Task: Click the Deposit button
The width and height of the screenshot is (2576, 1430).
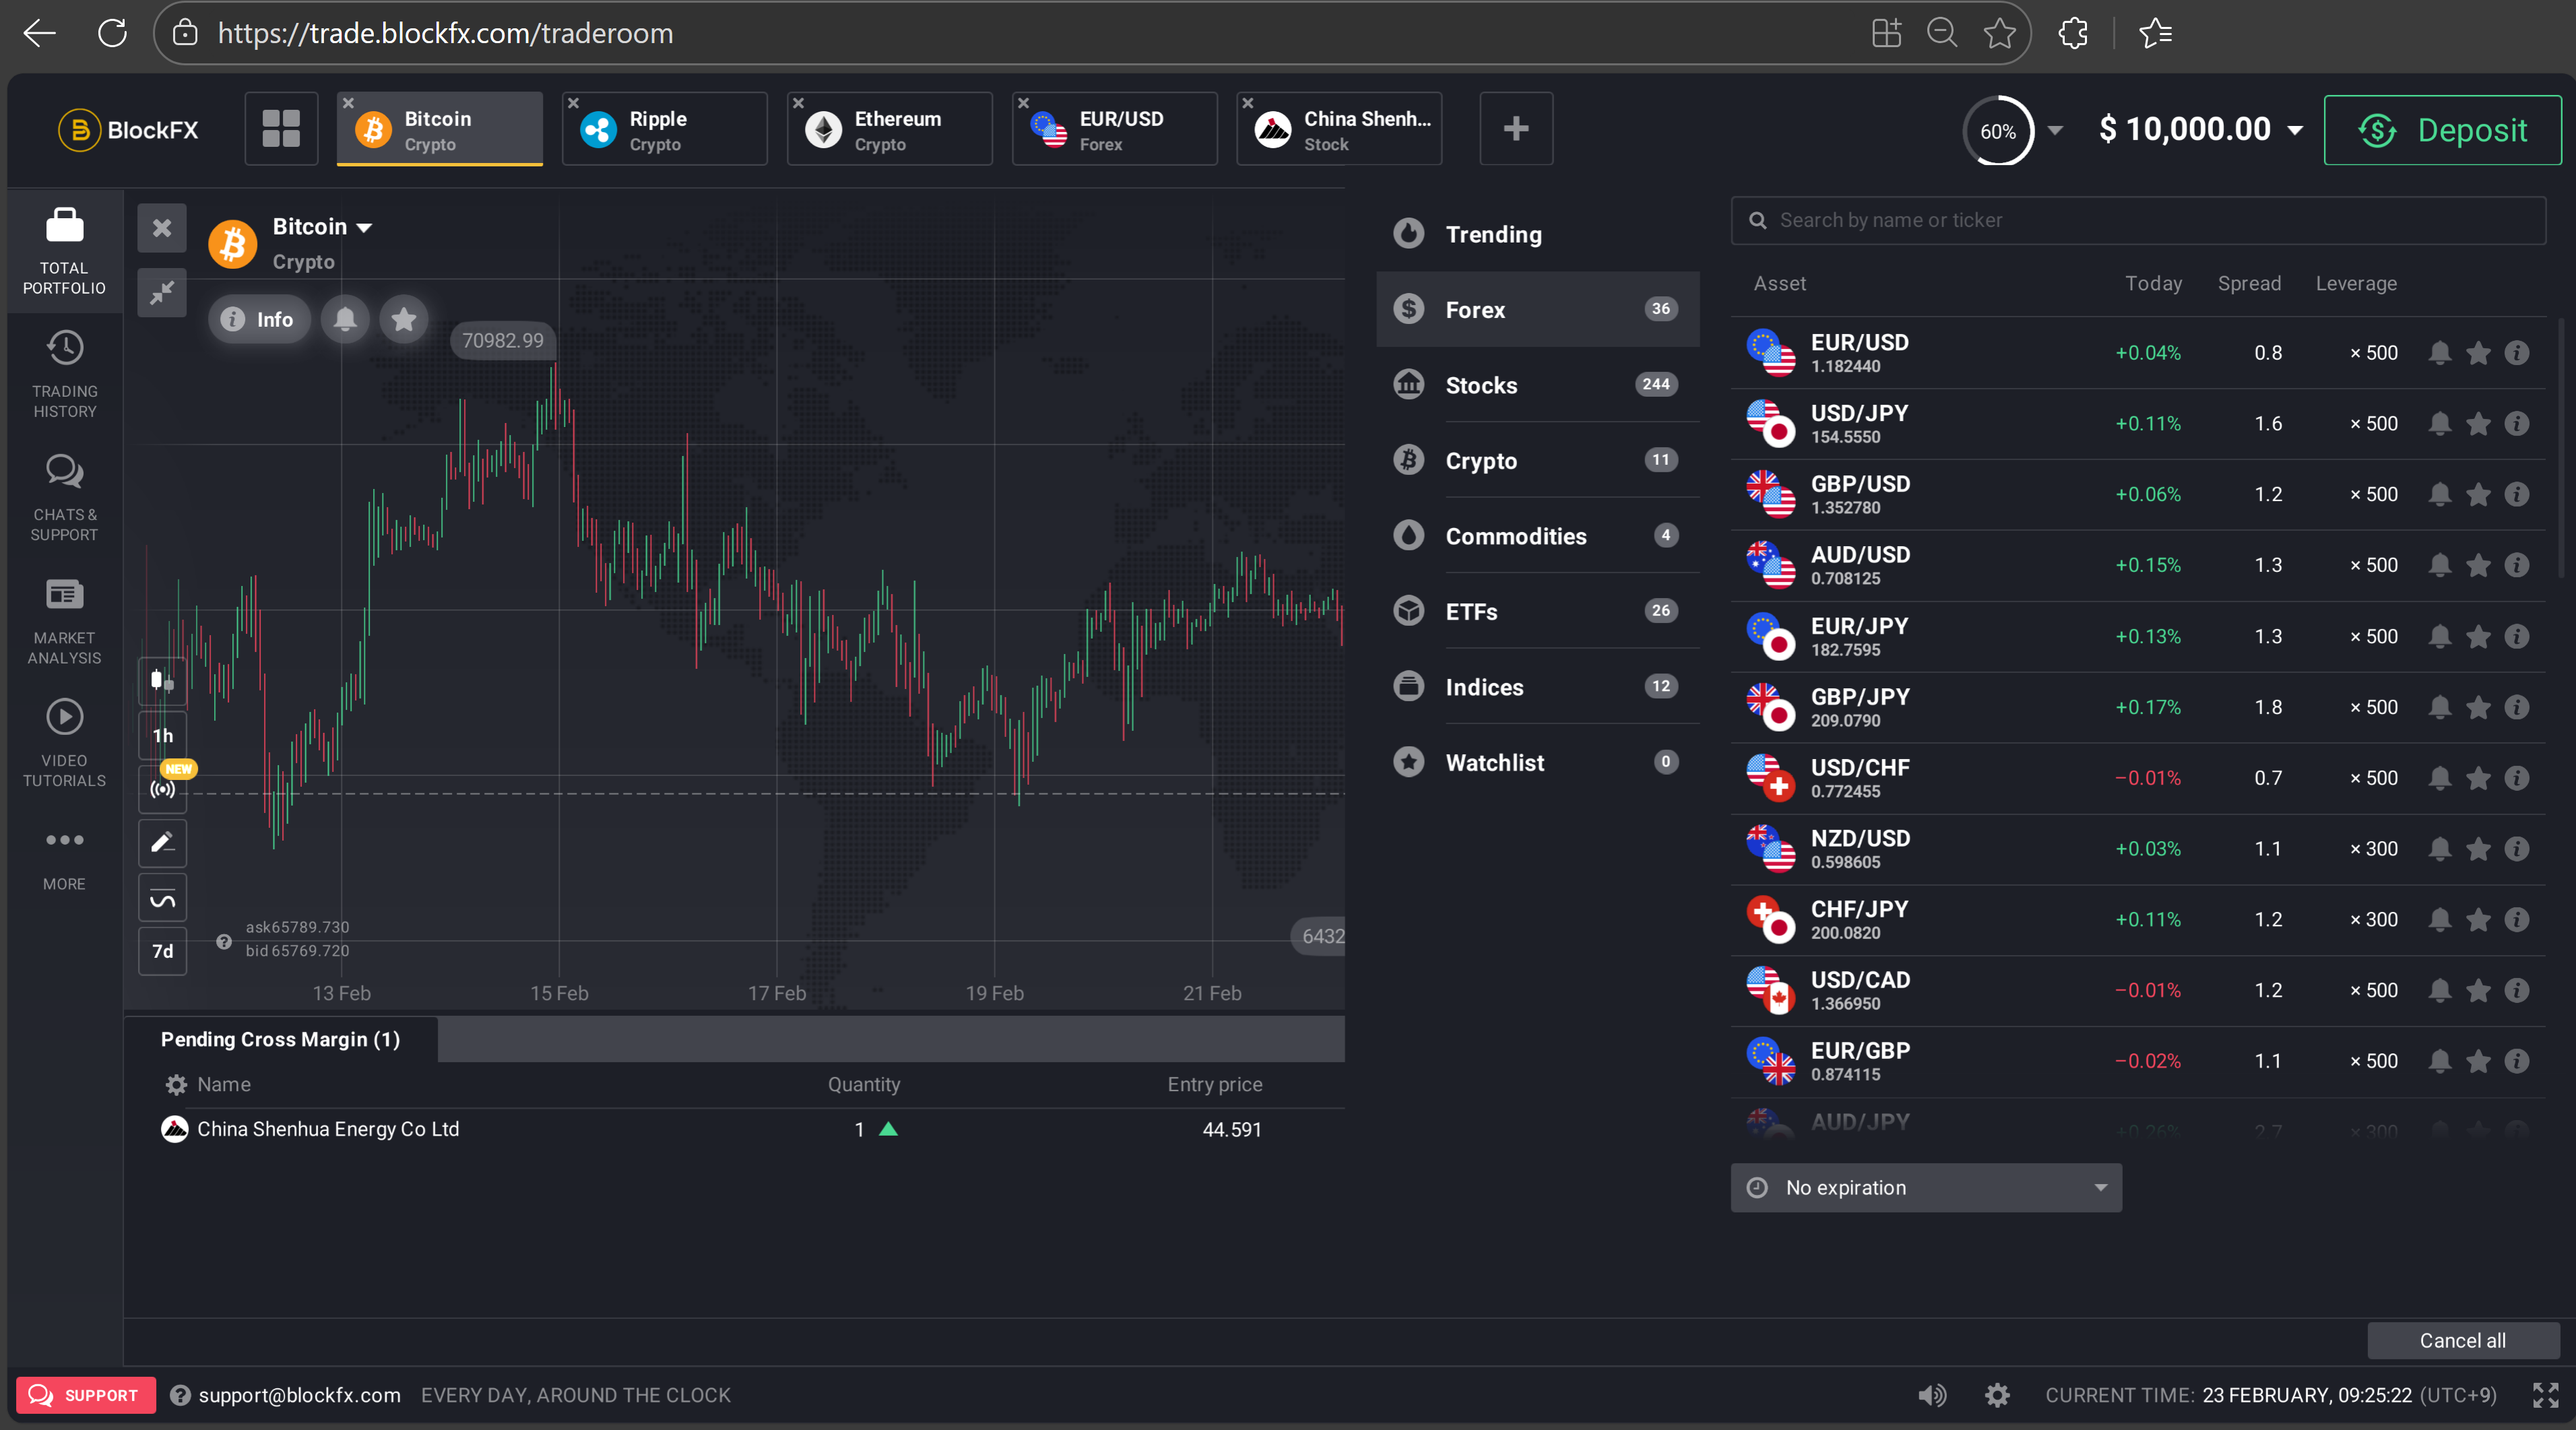Action: [x=2442, y=130]
